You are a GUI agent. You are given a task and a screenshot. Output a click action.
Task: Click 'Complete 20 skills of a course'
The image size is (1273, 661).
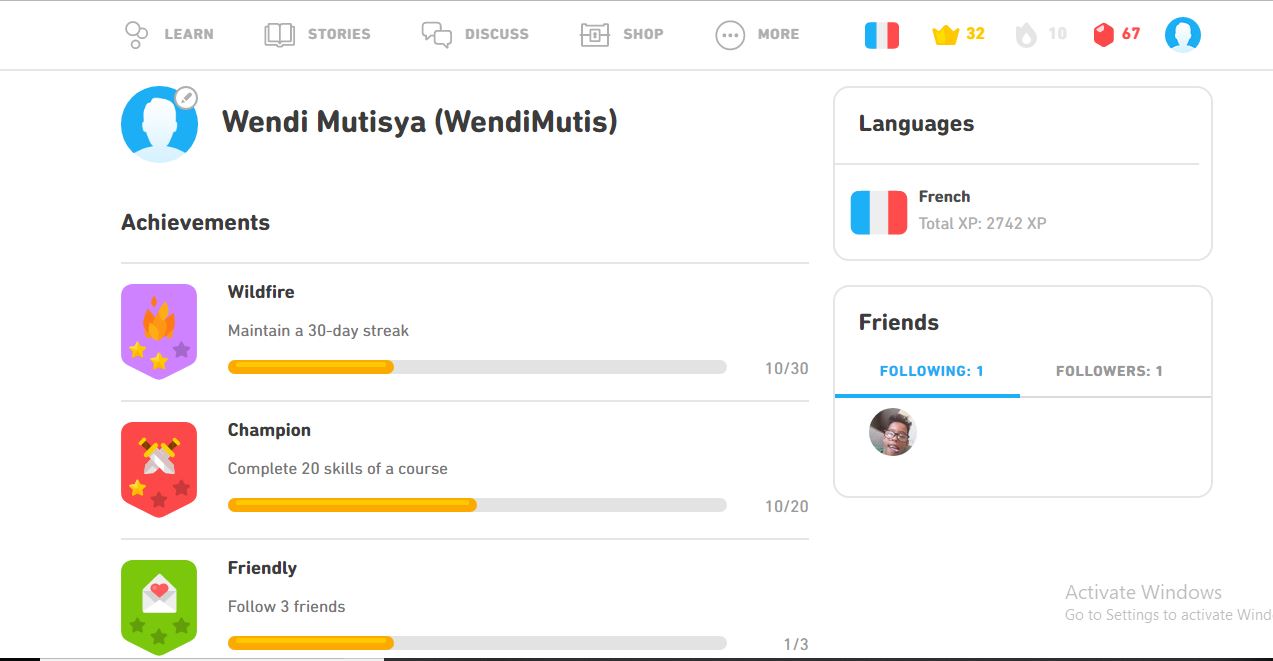(x=337, y=469)
